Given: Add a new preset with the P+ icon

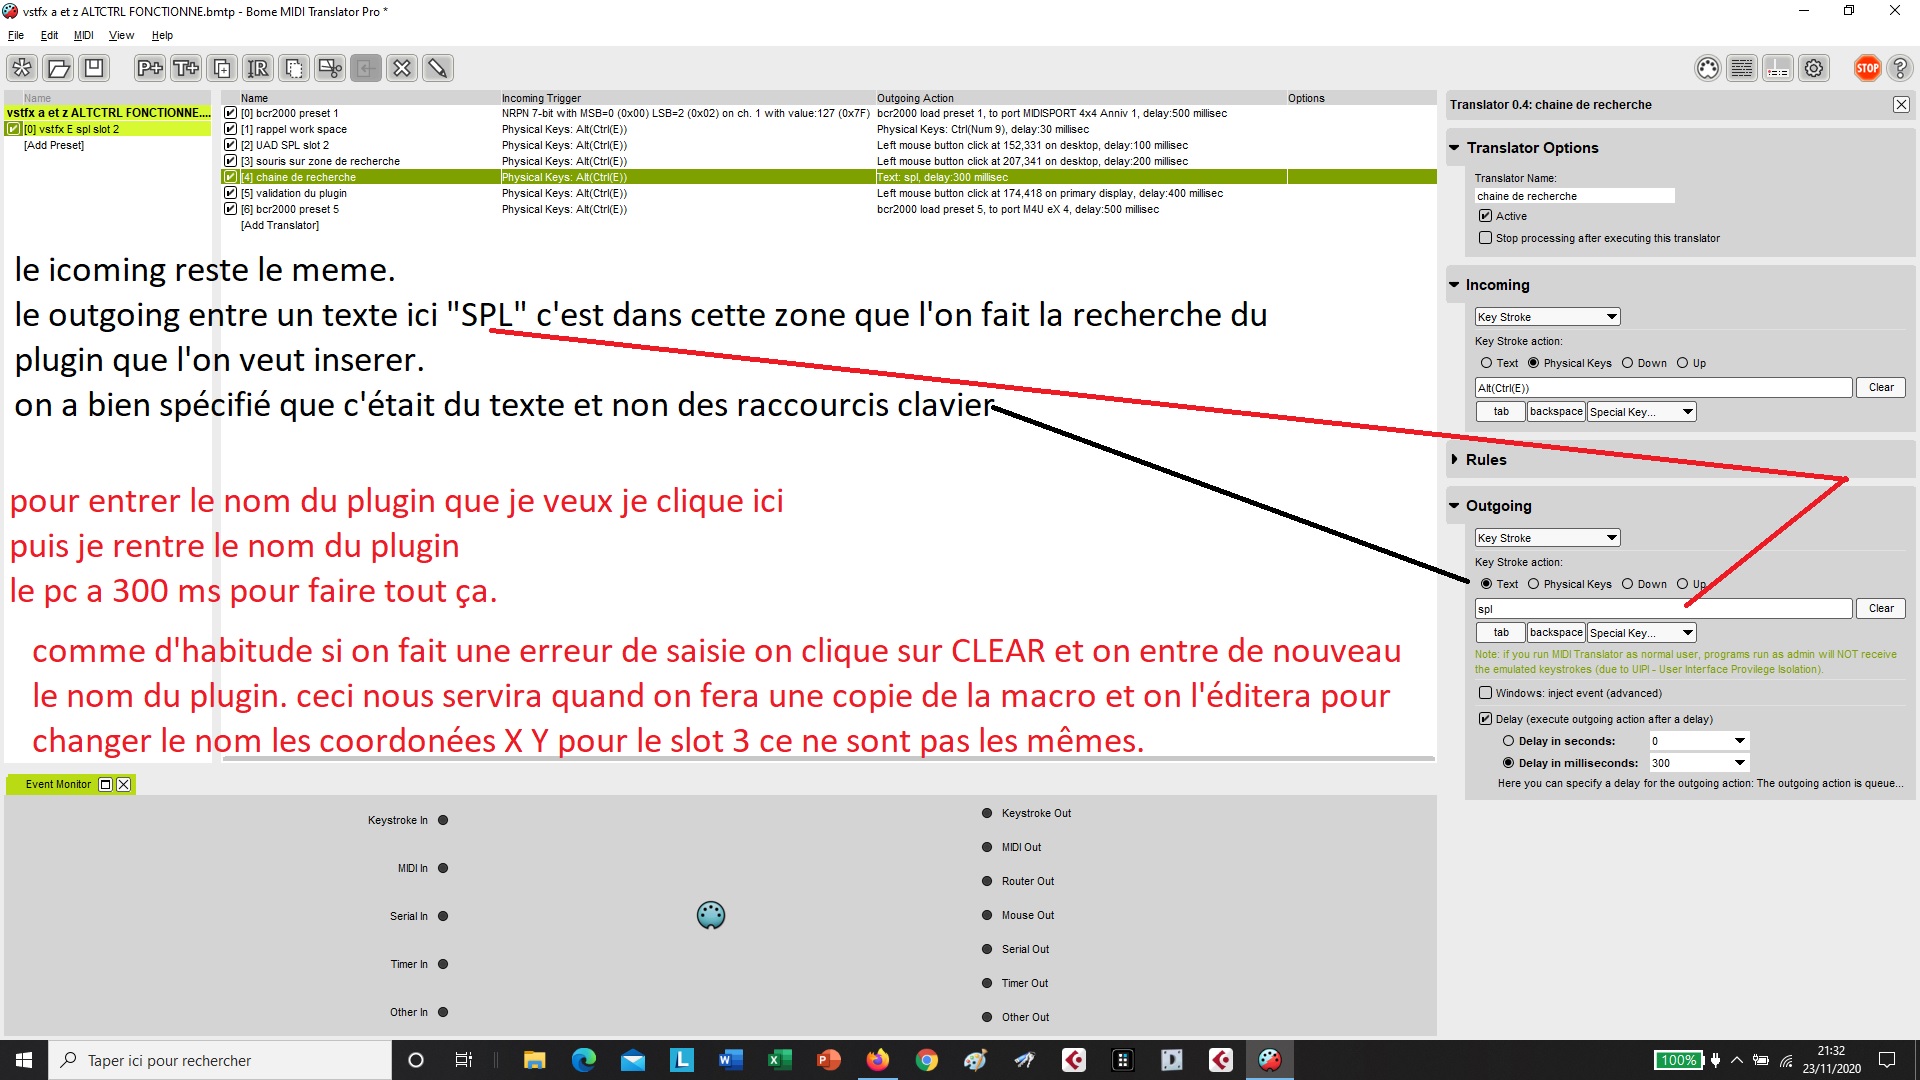Looking at the screenshot, I should click(150, 68).
